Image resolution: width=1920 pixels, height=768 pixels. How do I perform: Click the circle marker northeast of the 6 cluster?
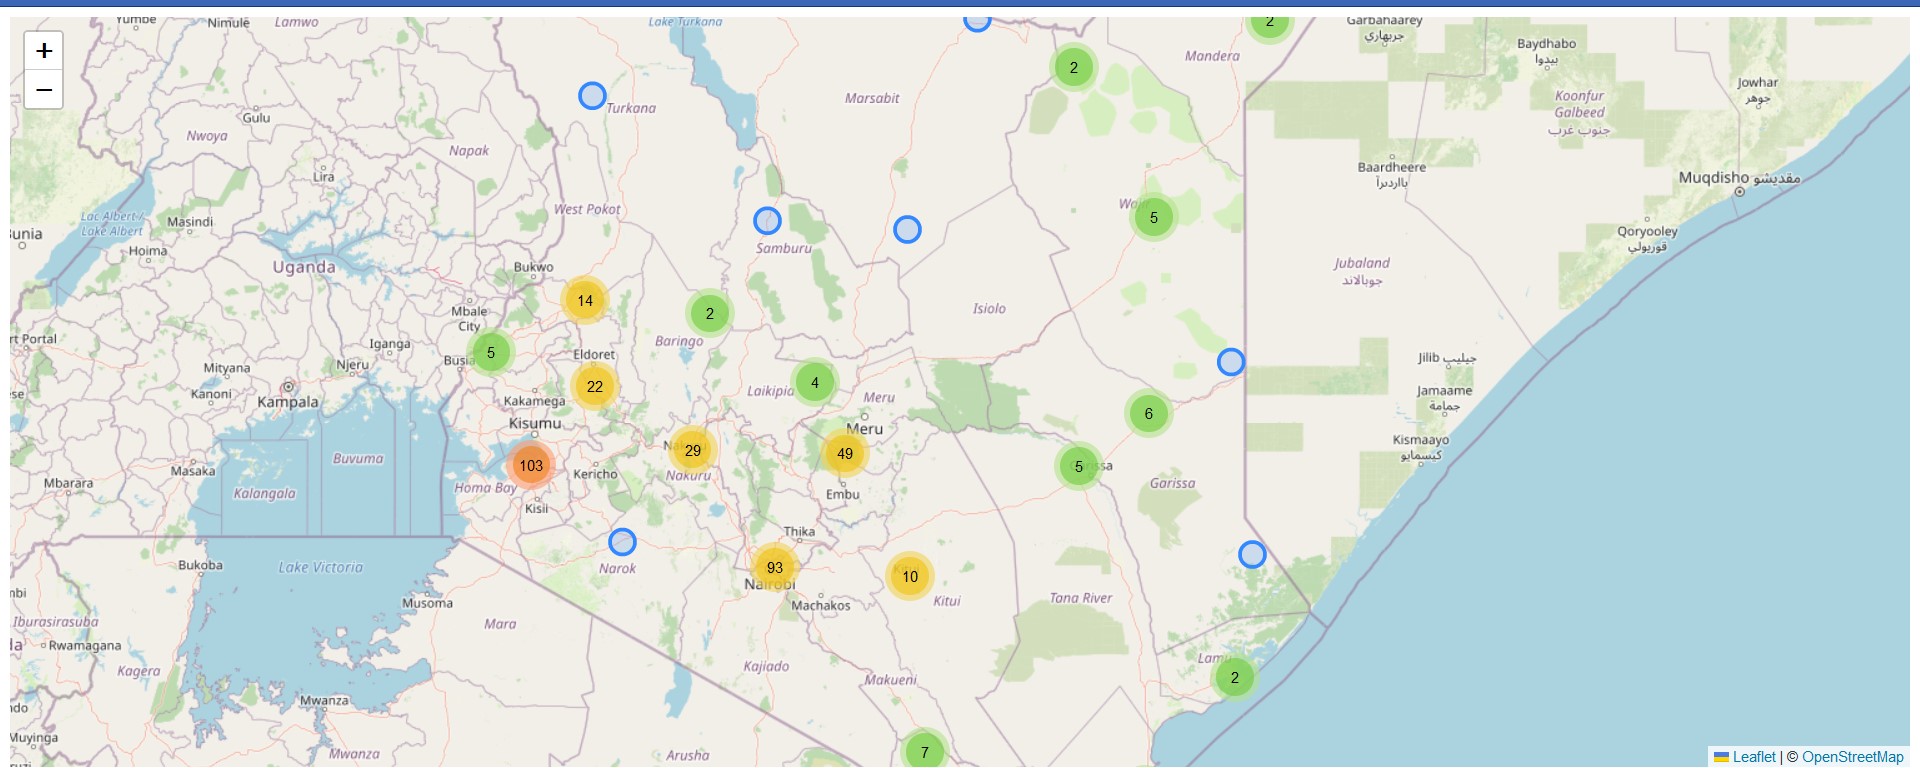(x=1231, y=362)
